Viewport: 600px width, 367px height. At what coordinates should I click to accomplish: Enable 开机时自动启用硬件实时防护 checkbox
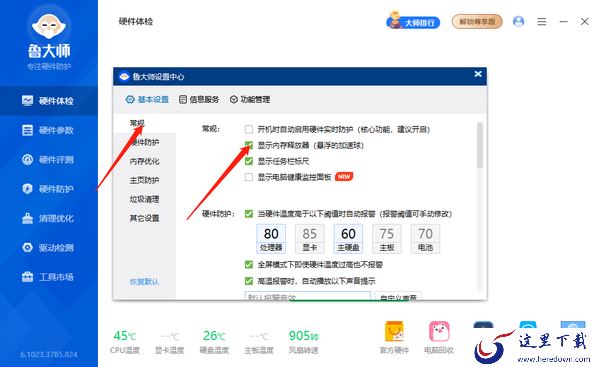[x=249, y=129]
